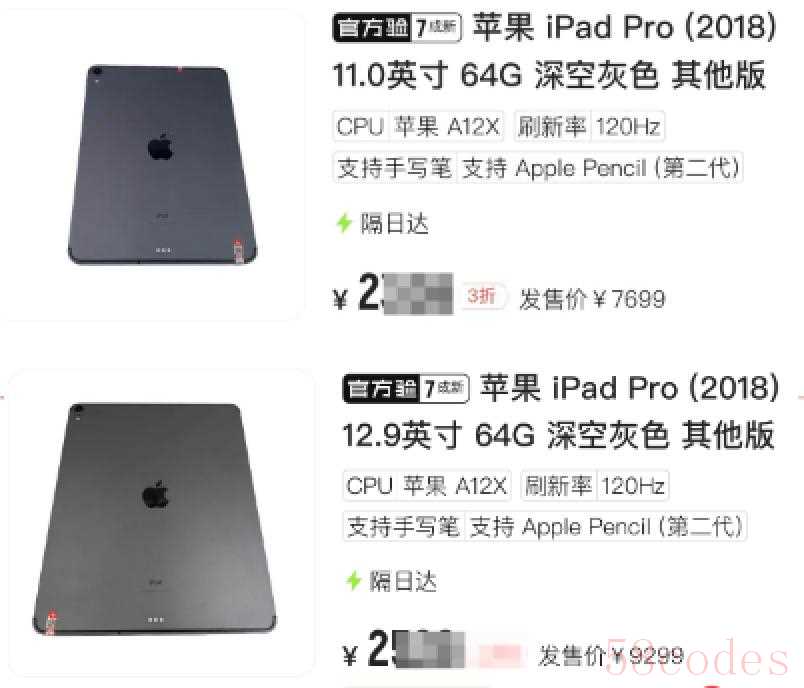Open the iPad Pro 12.9英寸 64G listing title
The width and height of the screenshot is (804, 688).
click(x=560, y=412)
